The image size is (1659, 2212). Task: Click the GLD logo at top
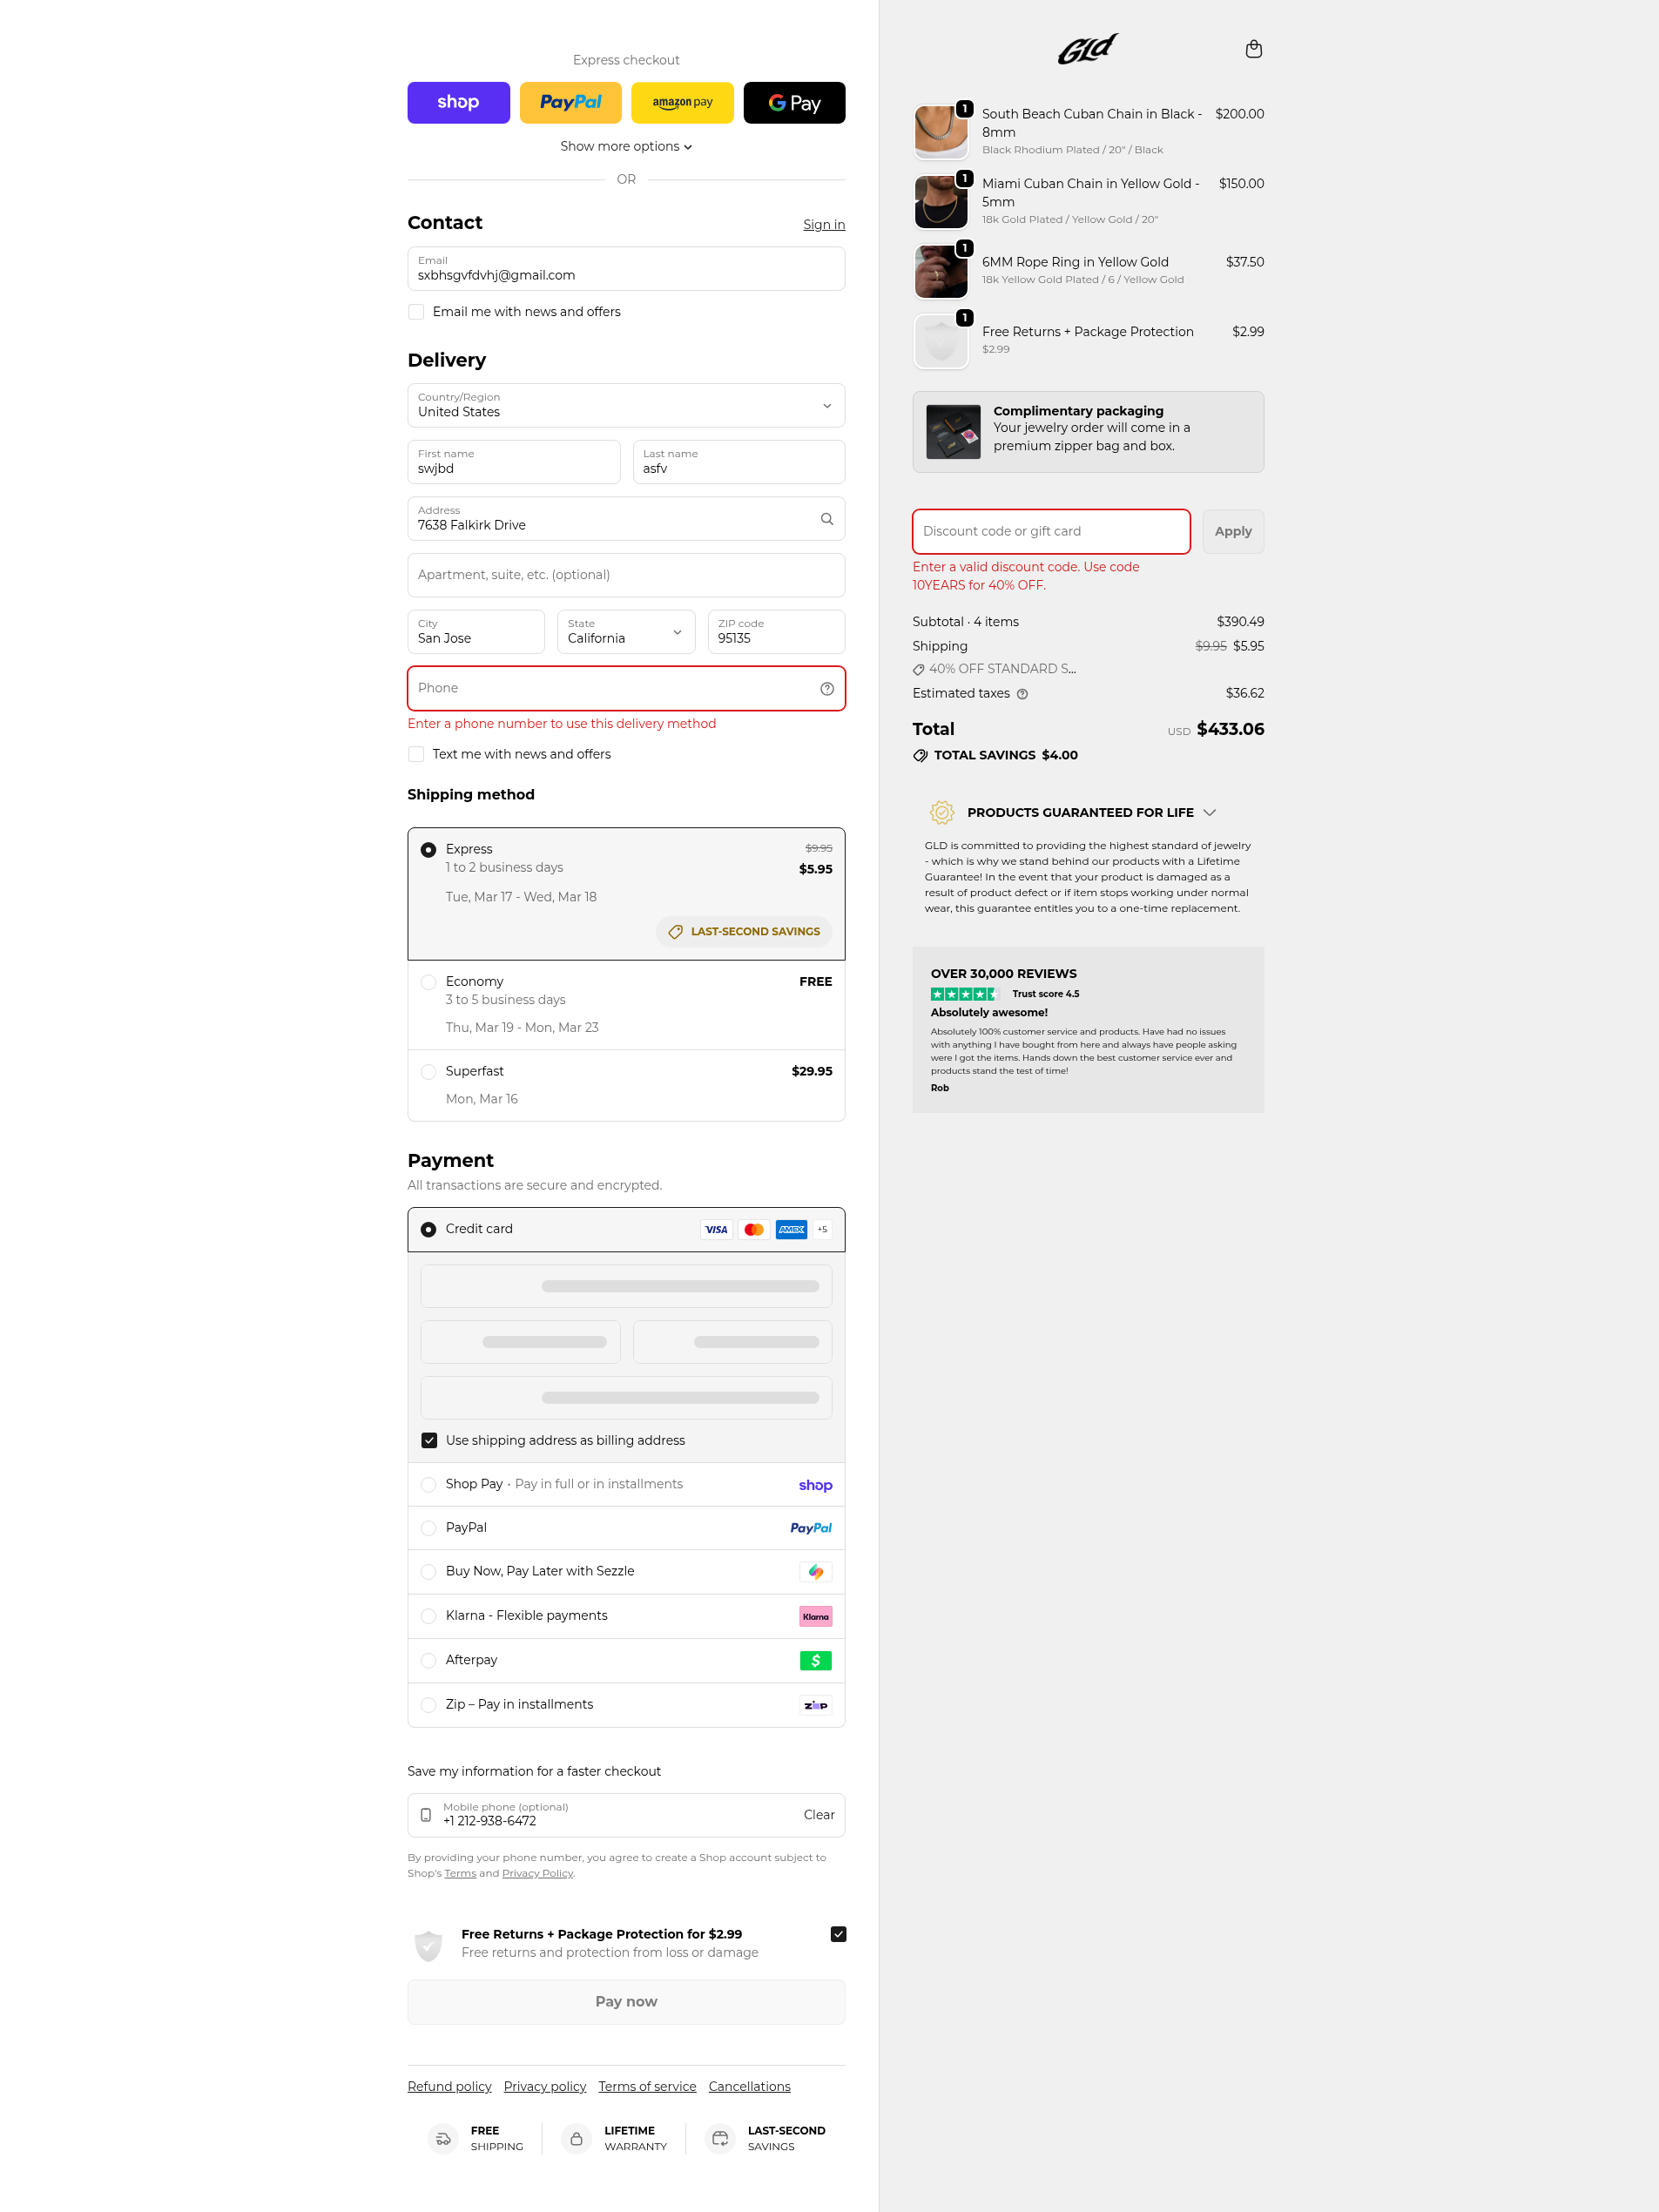[x=1088, y=49]
